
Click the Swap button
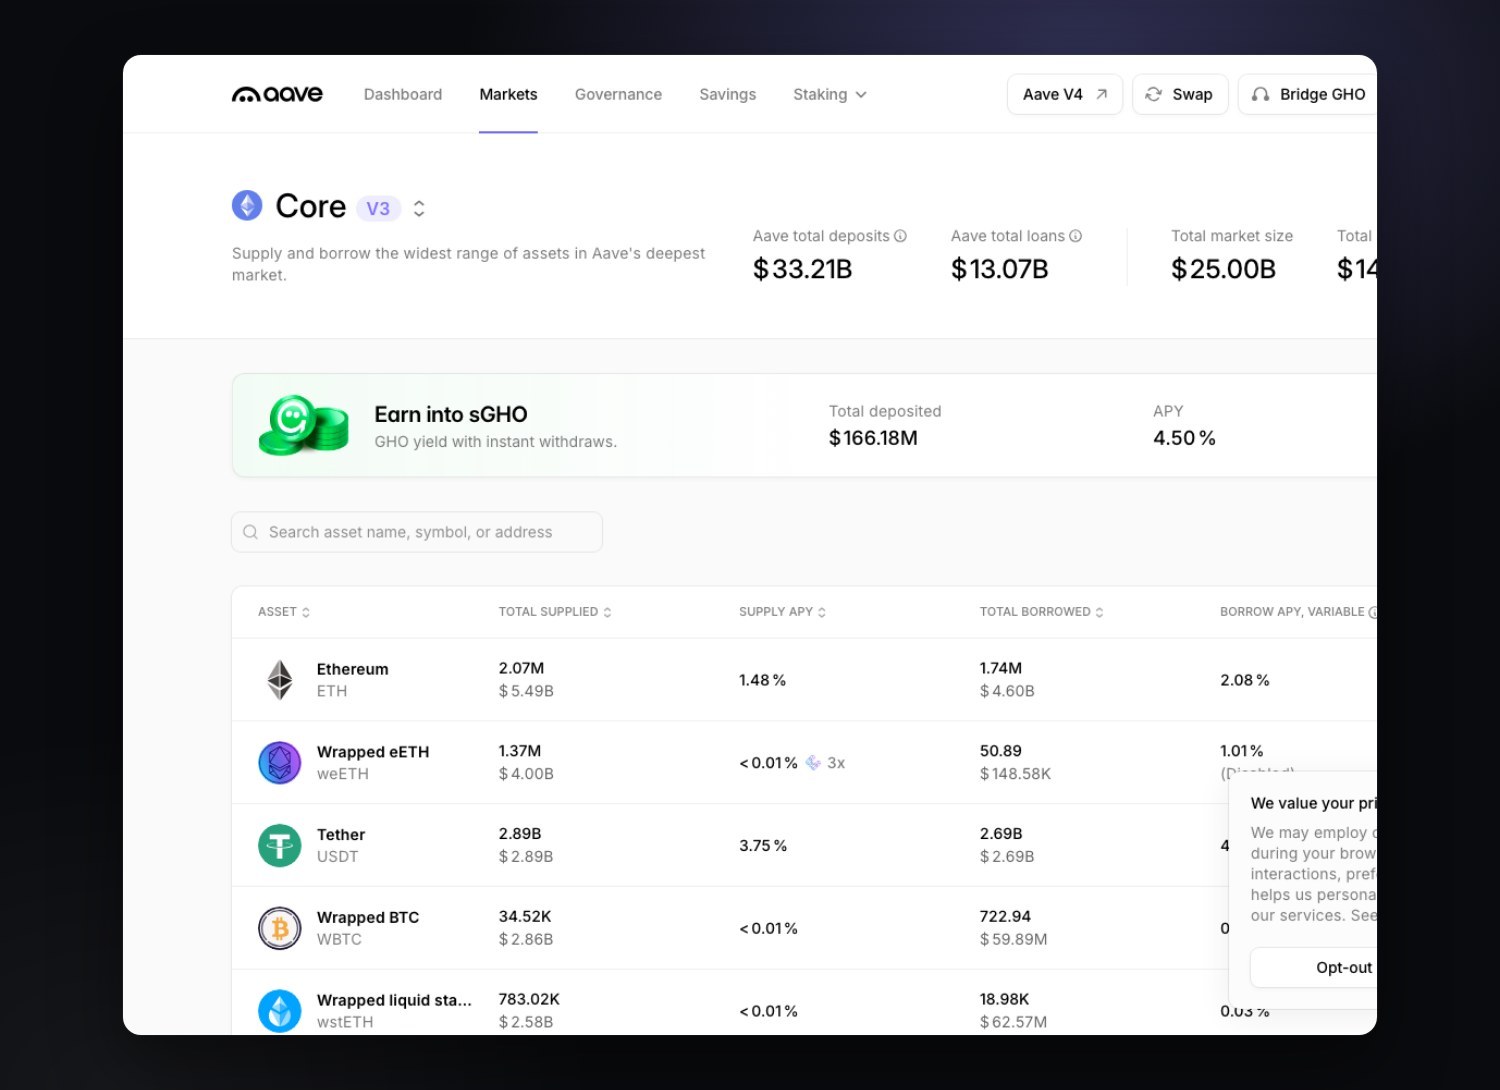tap(1180, 94)
